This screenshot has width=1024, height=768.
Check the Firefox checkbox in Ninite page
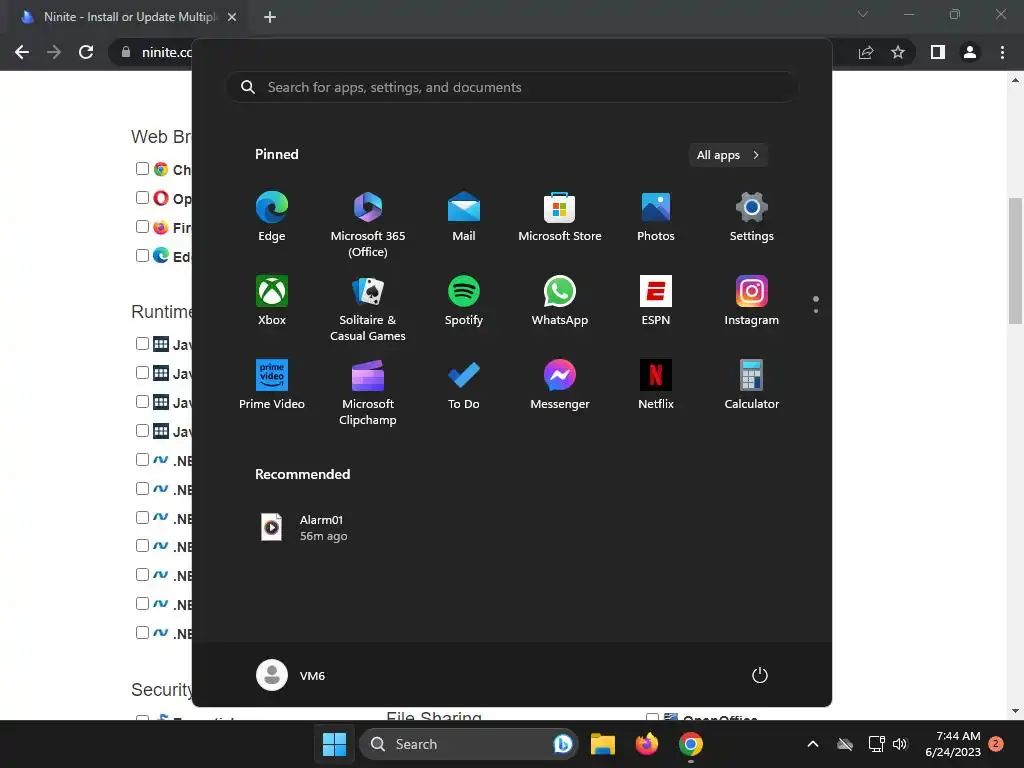tap(142, 227)
